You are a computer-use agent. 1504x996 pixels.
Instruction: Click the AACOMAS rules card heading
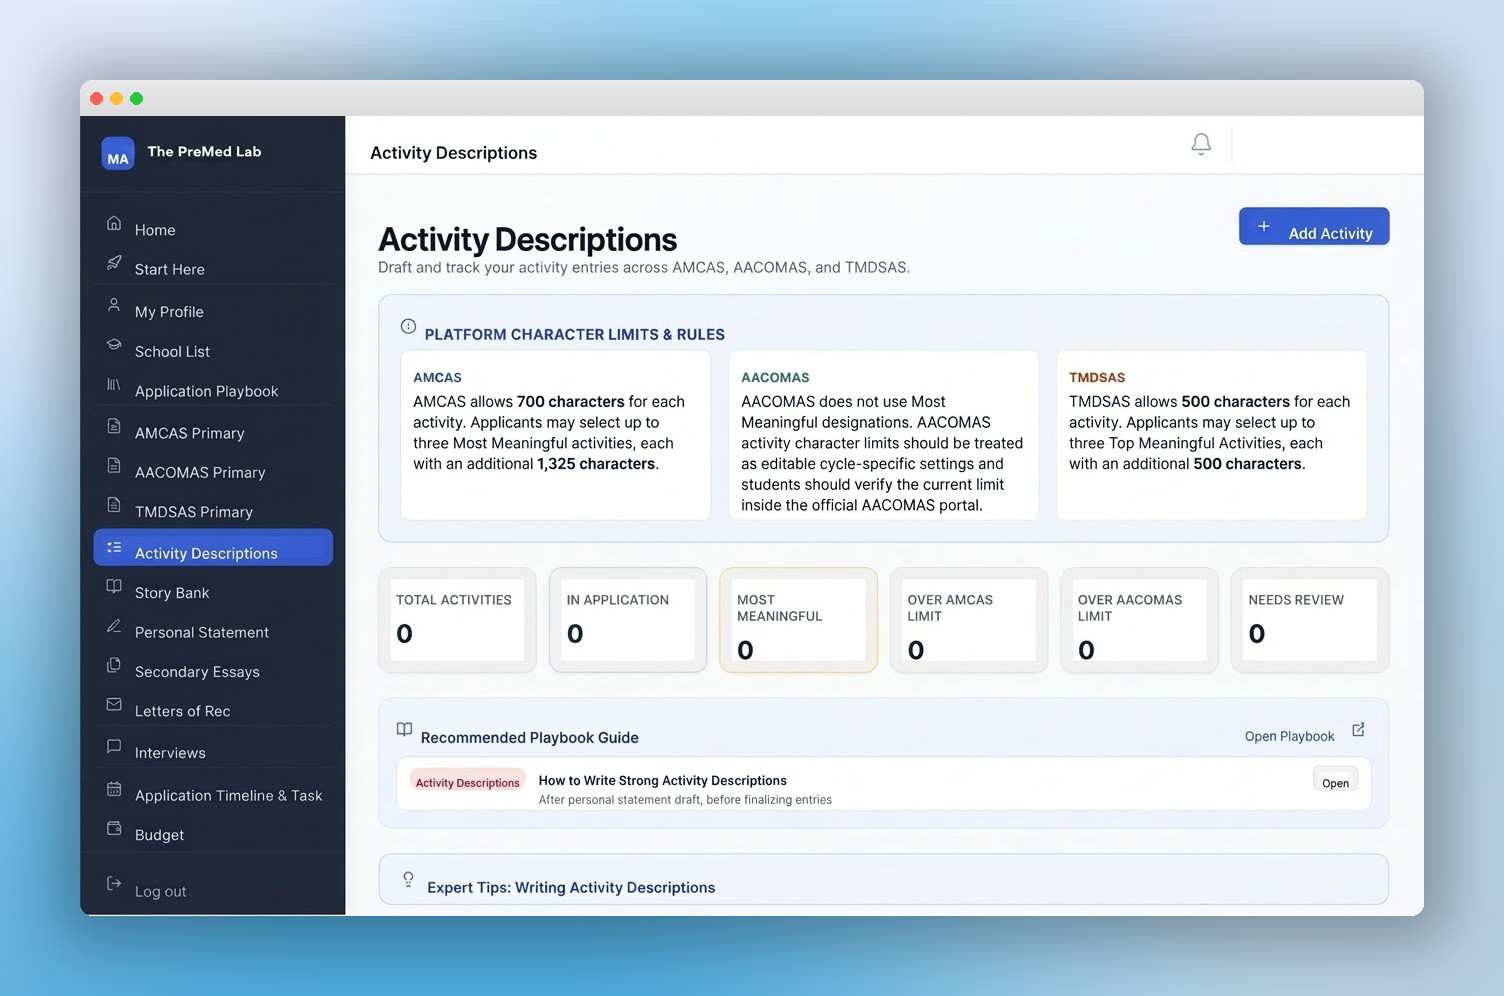point(775,377)
